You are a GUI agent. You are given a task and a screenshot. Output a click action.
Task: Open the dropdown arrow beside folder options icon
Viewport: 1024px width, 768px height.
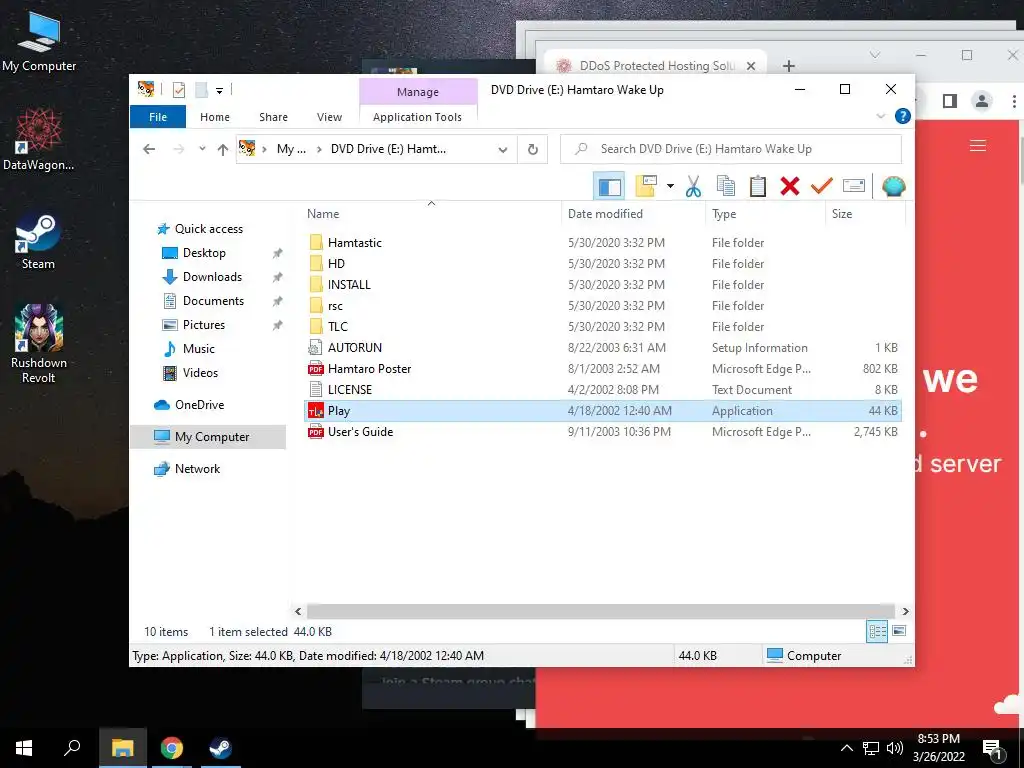tap(670, 186)
